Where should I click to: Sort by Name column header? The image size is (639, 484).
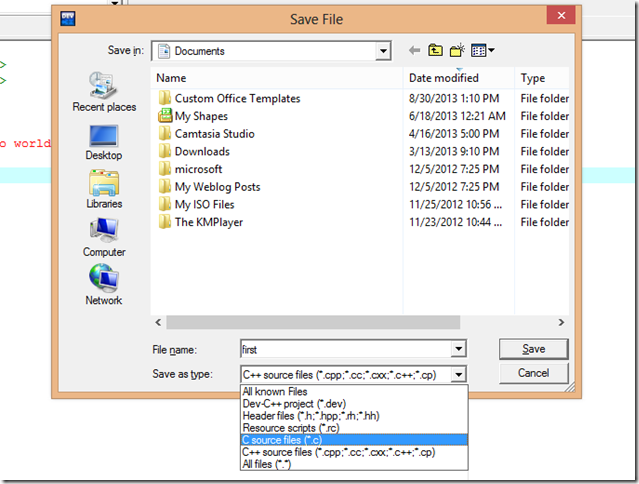[x=277, y=78]
